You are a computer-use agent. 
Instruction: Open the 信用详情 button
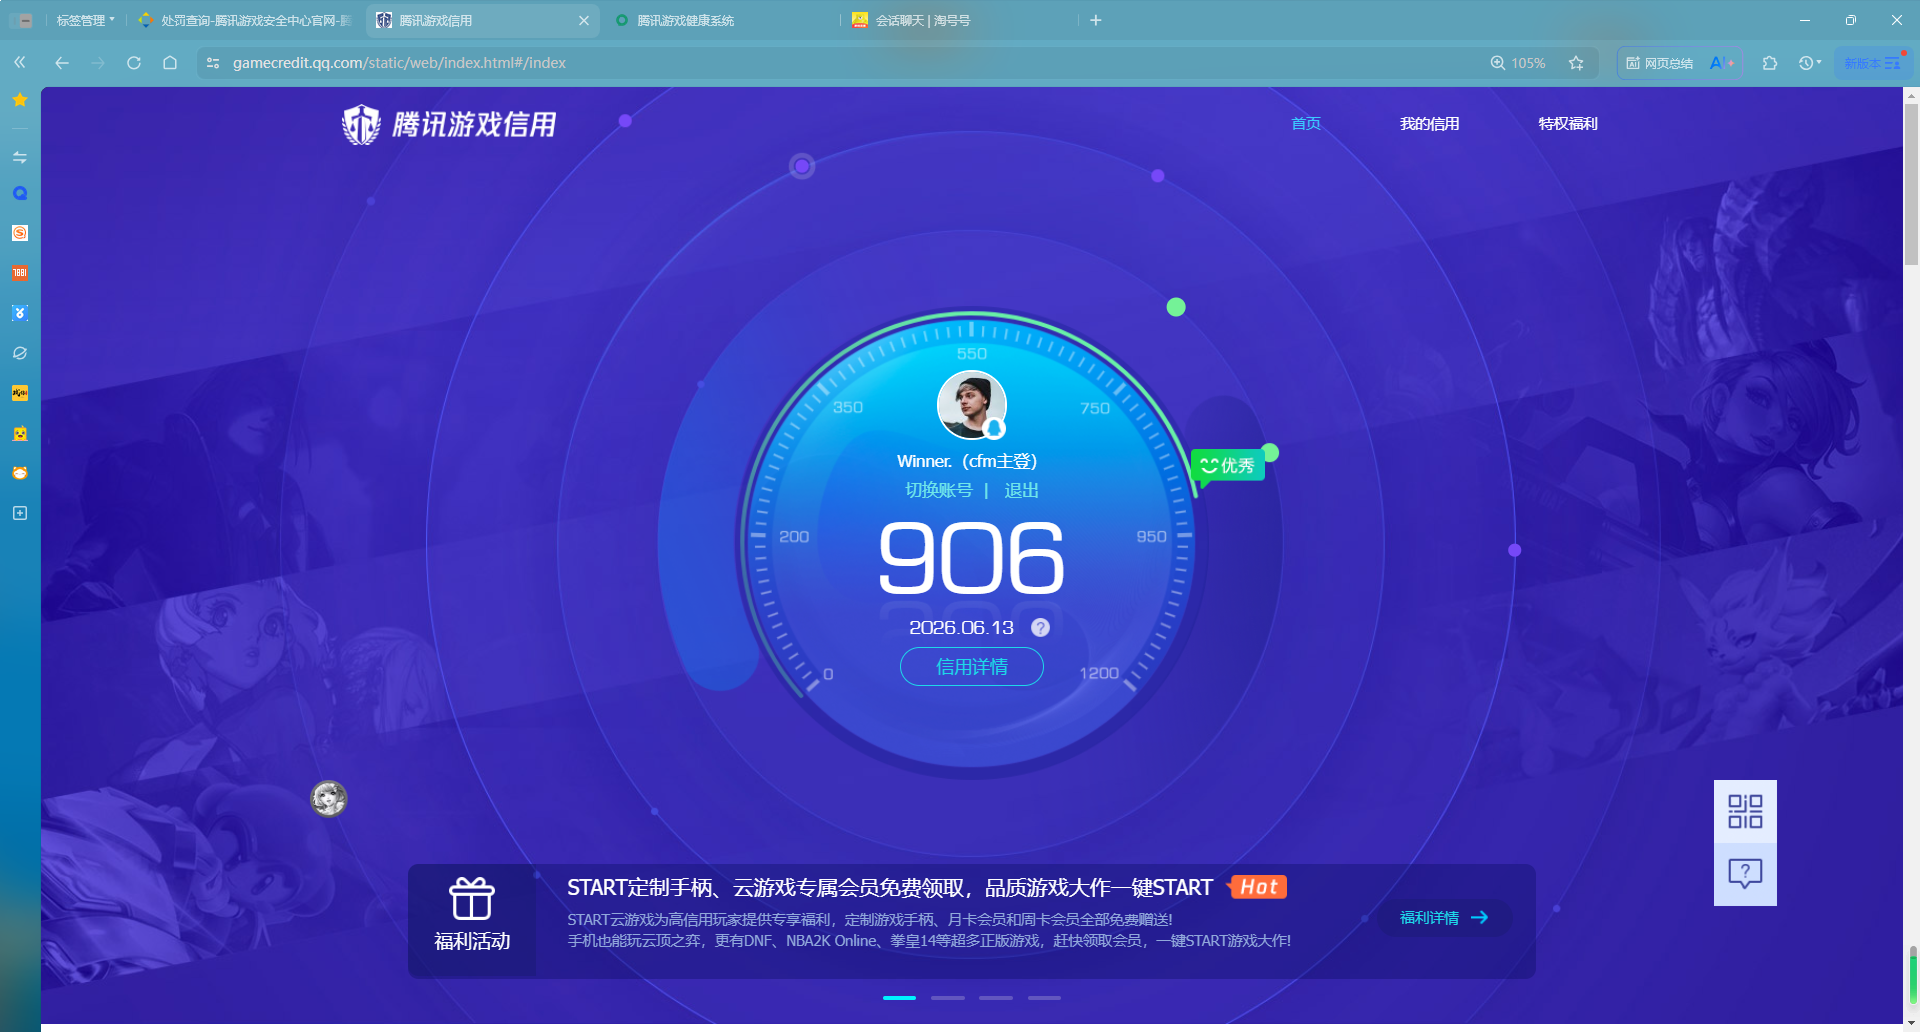pyautogui.click(x=971, y=666)
